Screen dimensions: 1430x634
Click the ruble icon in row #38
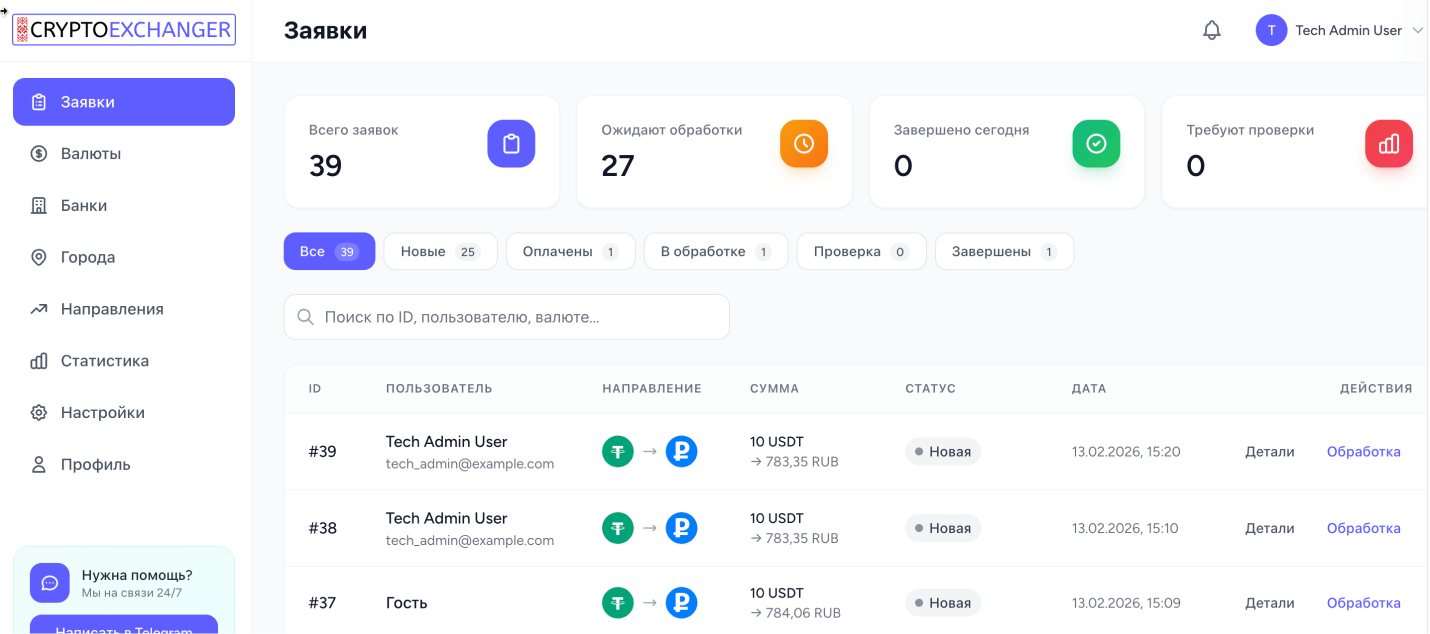coord(681,528)
